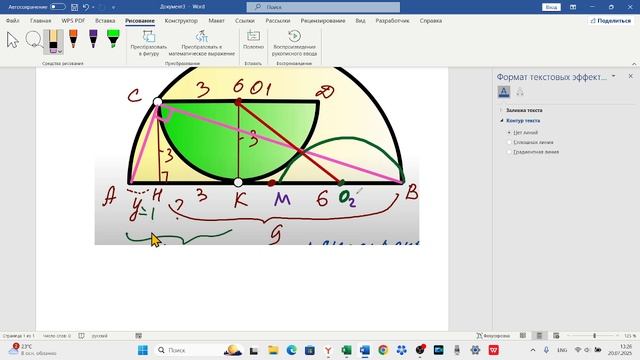Open the Customize Quick Access Toolbar dropdown
Image resolution: width=640 pixels, height=360 pixels.
tap(113, 7)
